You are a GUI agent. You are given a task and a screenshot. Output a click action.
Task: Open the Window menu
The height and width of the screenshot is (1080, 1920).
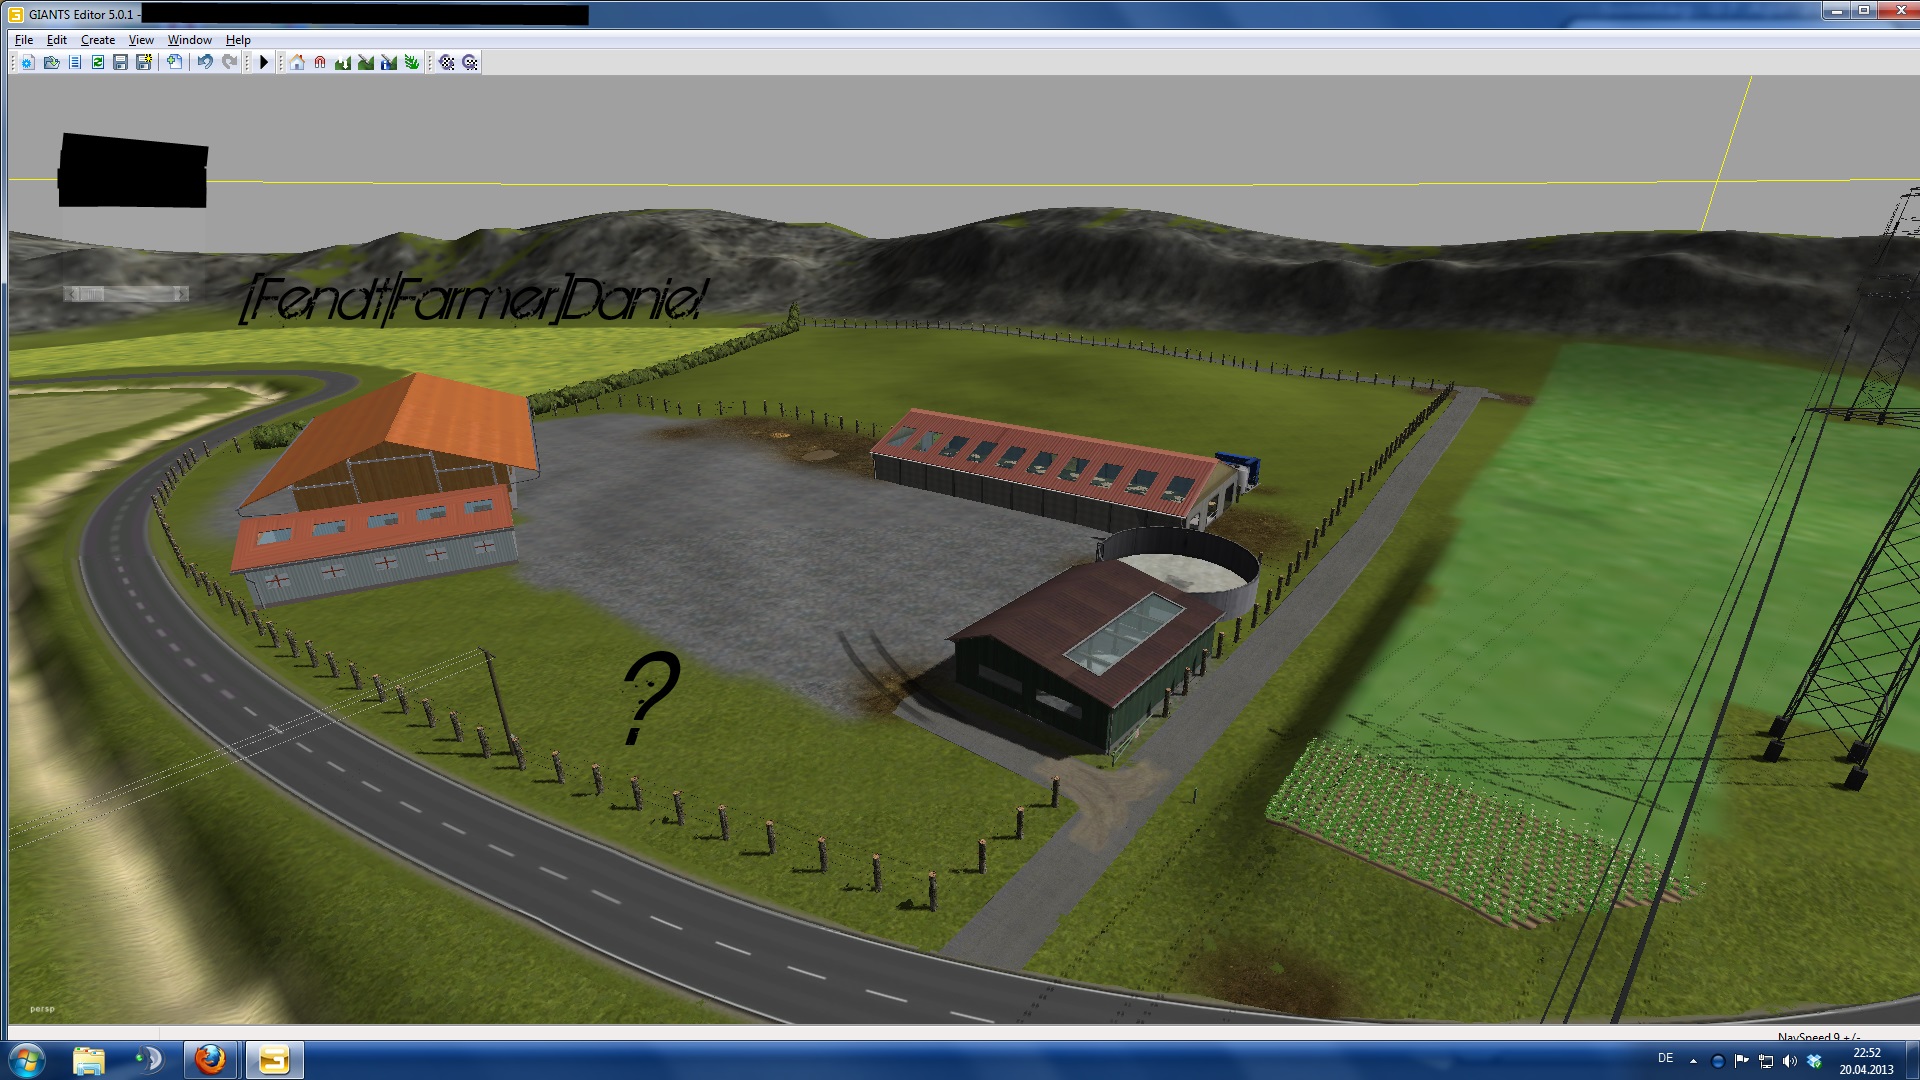point(189,40)
